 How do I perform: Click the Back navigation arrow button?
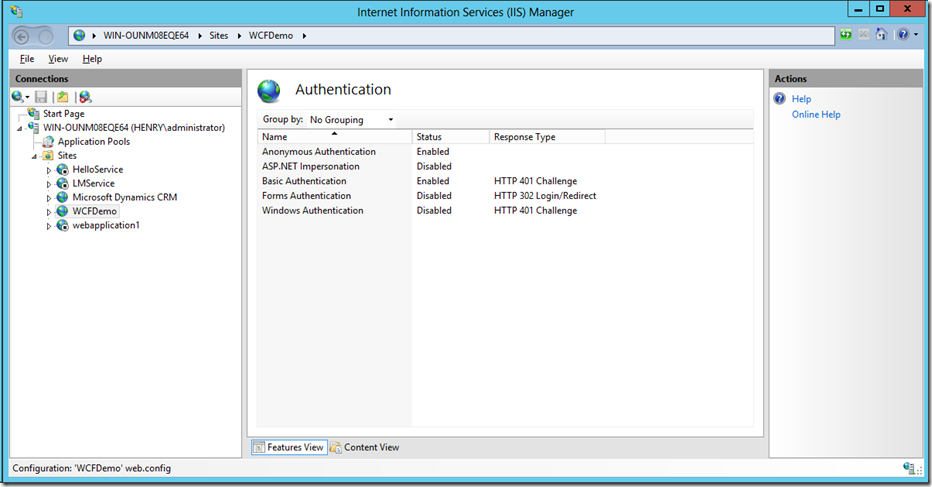pyautogui.click(x=21, y=37)
